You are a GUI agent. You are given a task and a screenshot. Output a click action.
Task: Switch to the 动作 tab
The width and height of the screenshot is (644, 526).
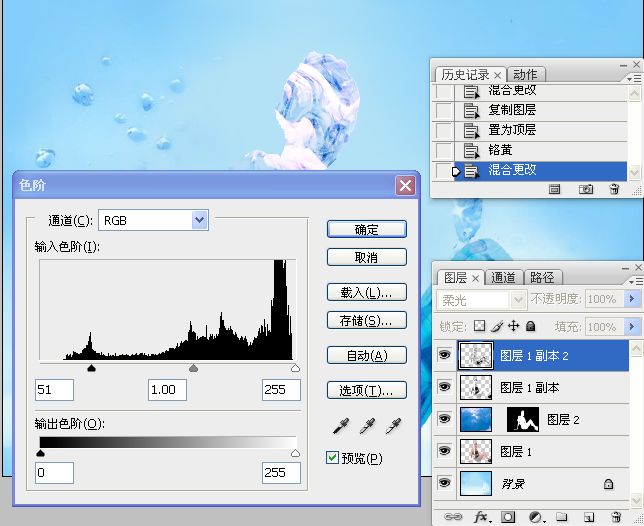pos(524,75)
